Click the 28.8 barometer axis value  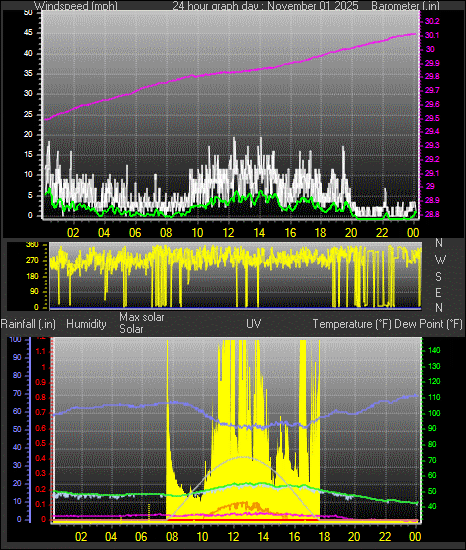tap(432, 214)
